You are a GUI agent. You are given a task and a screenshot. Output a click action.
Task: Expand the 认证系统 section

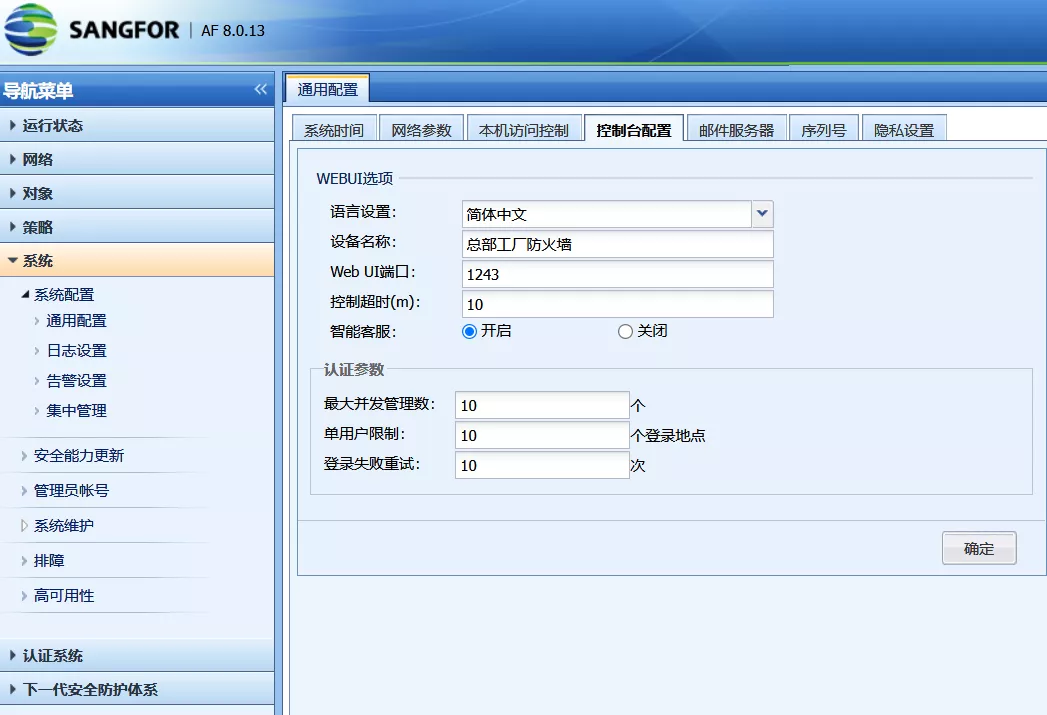(53, 656)
